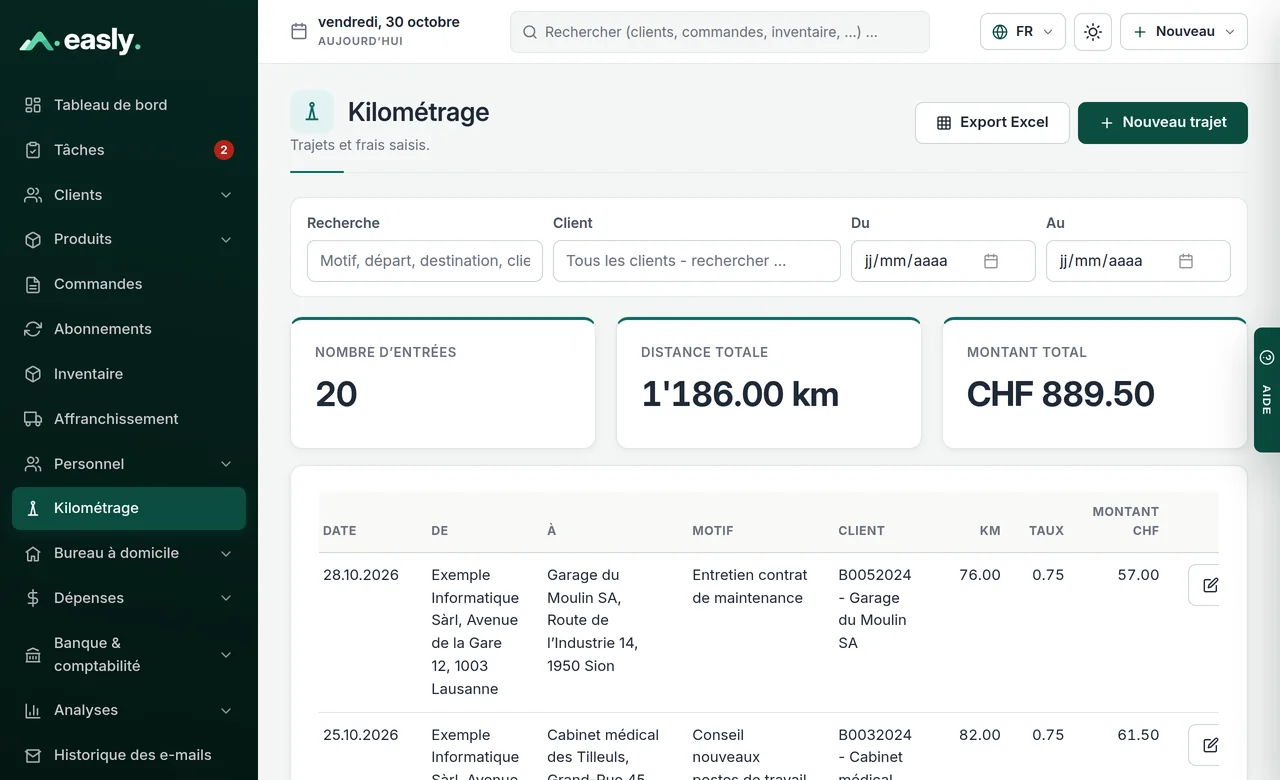Expand the Clients submenu chevron
1280x780 pixels.
click(x=226, y=195)
